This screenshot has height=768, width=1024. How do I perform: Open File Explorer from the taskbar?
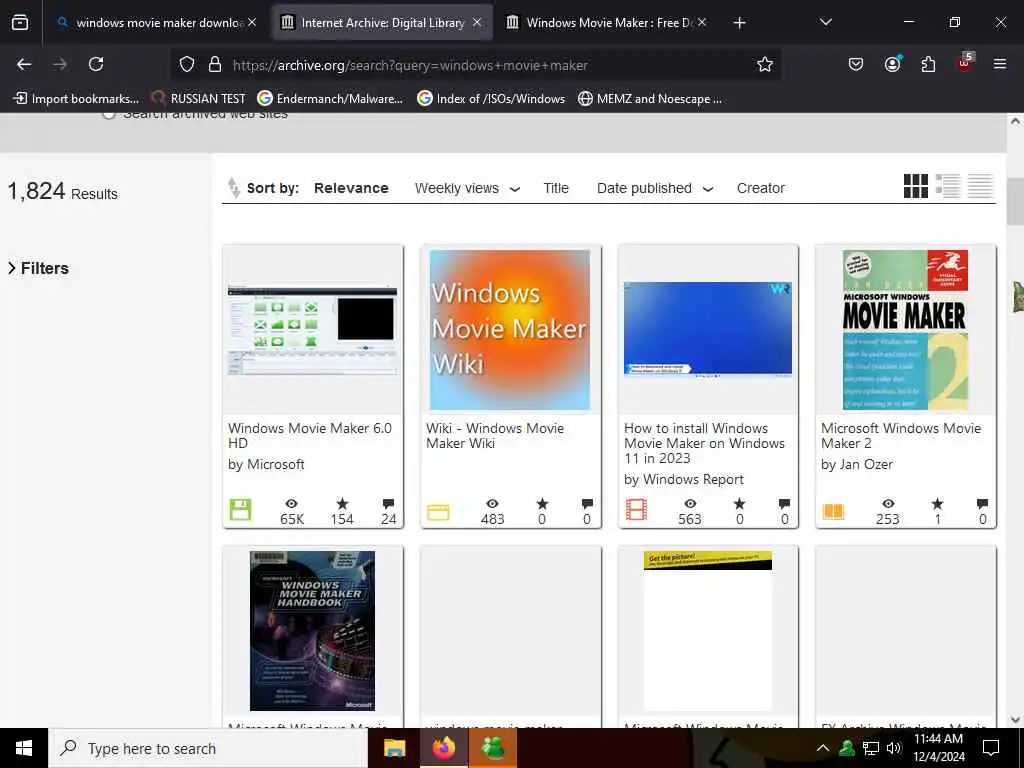tap(394, 748)
